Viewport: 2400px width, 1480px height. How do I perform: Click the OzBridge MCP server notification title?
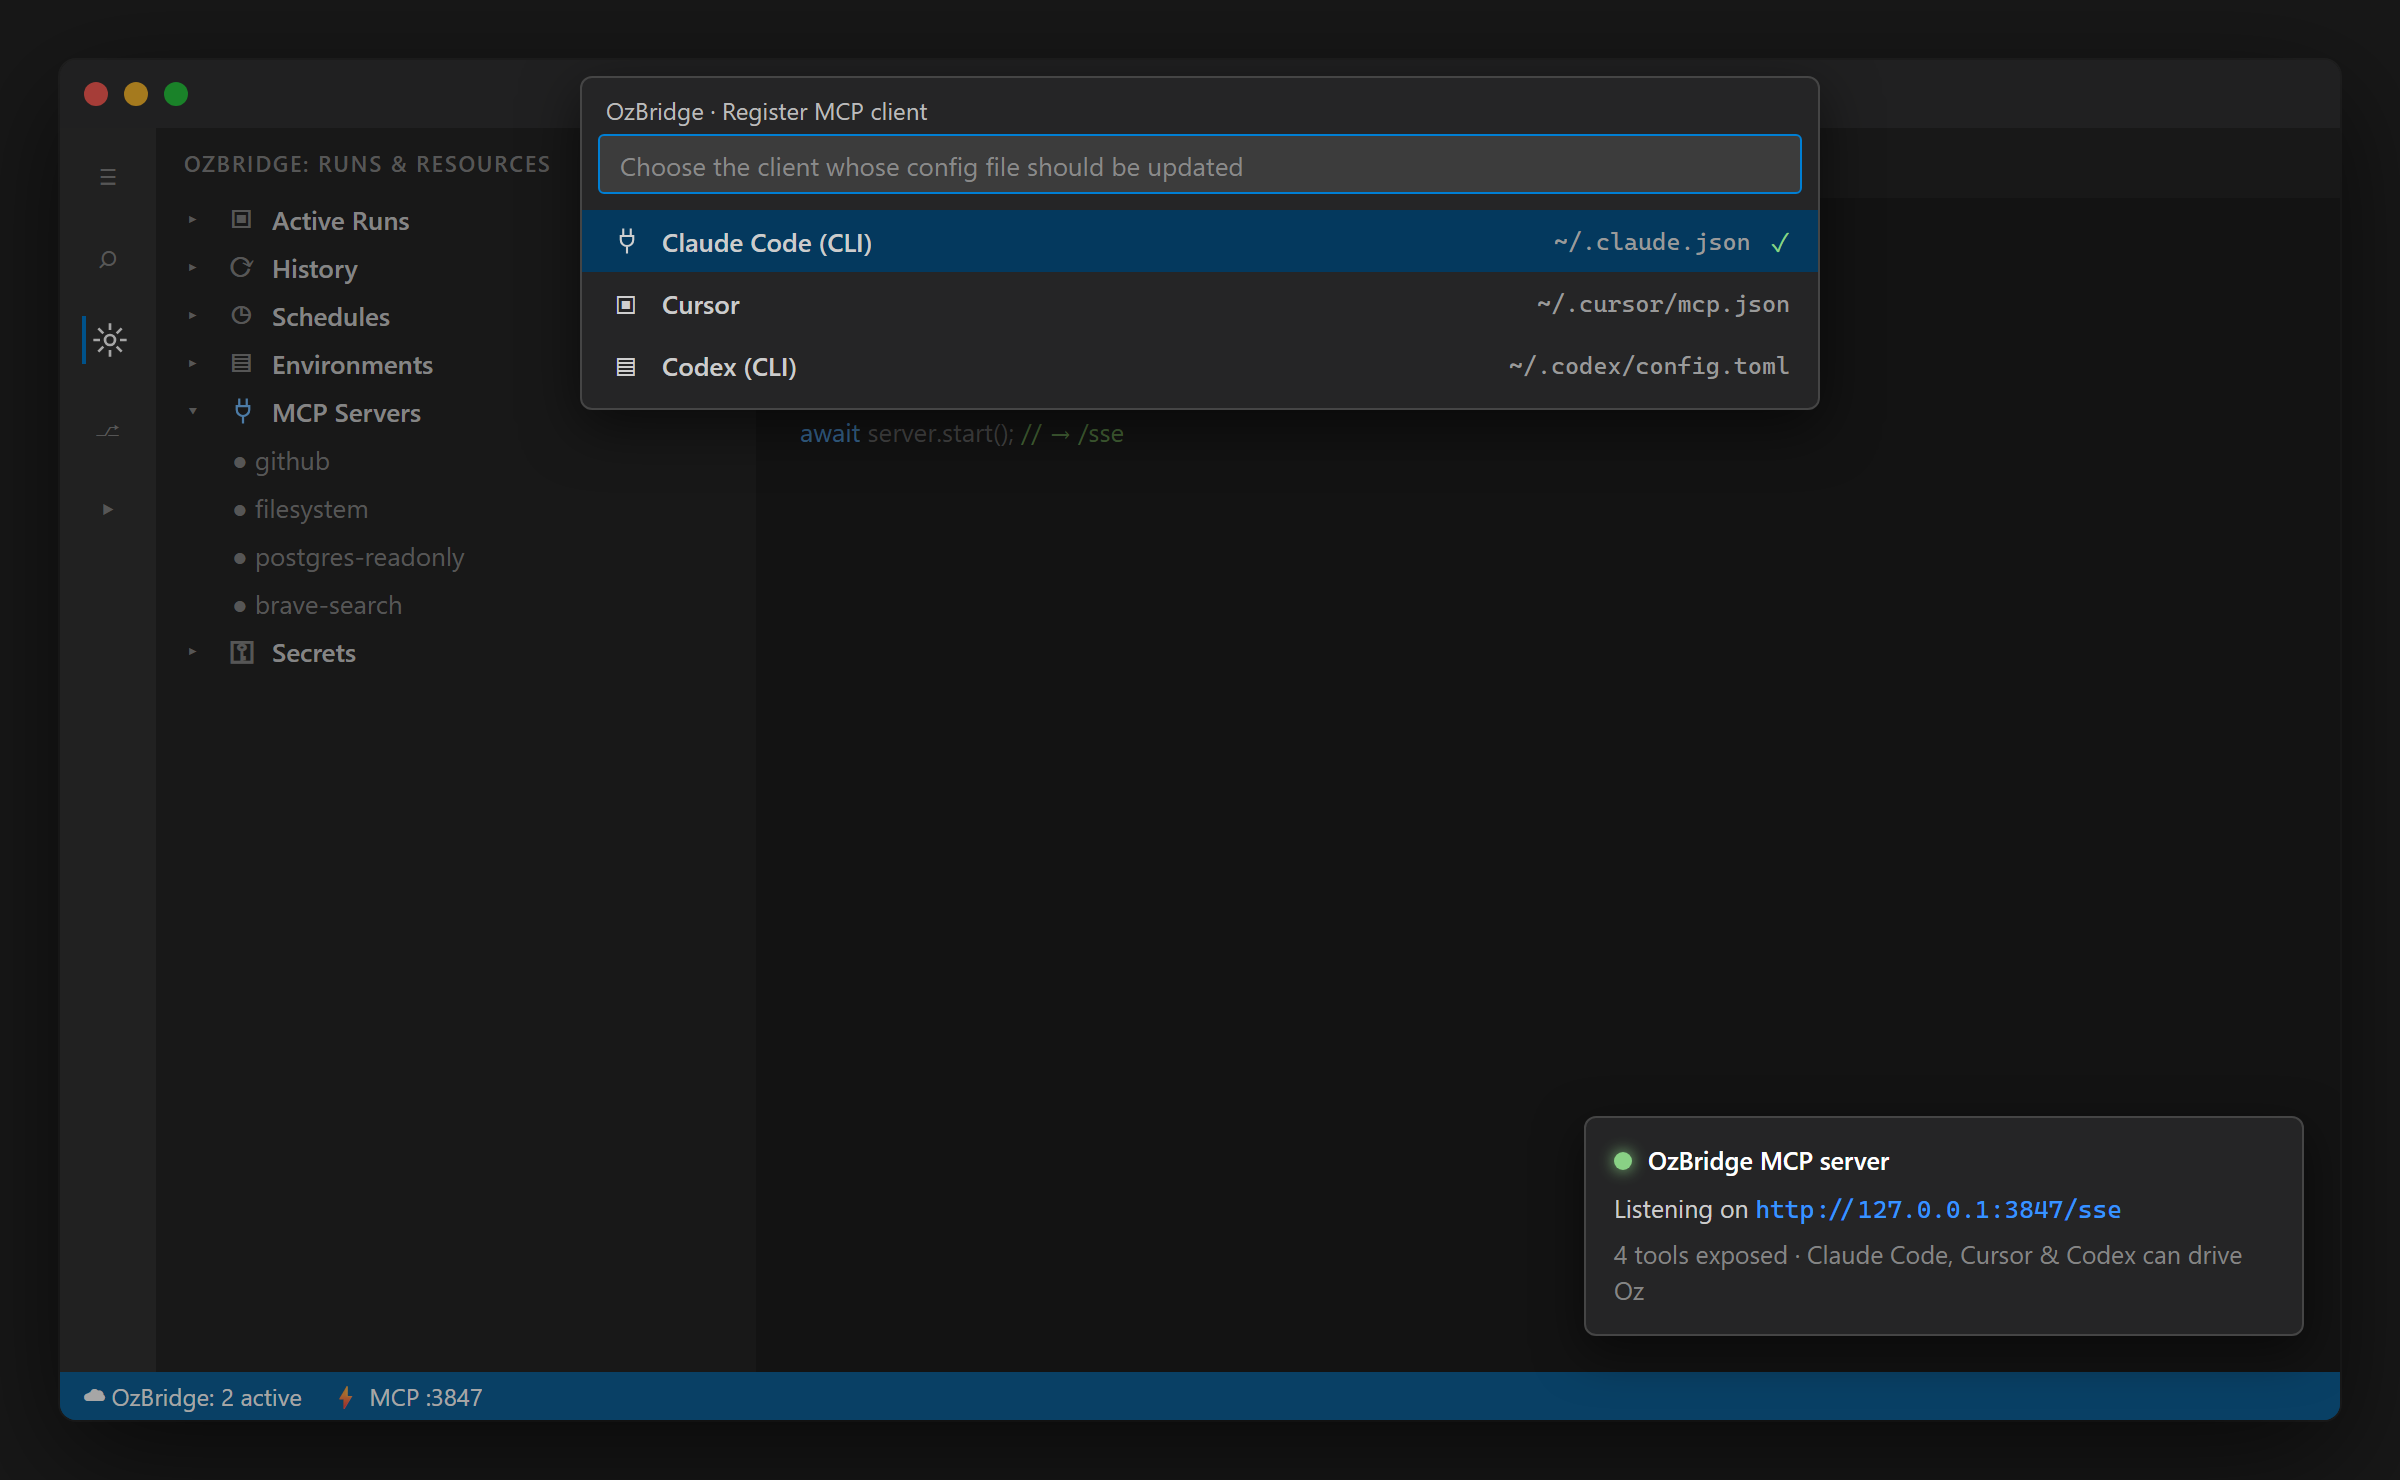[x=1768, y=1161]
